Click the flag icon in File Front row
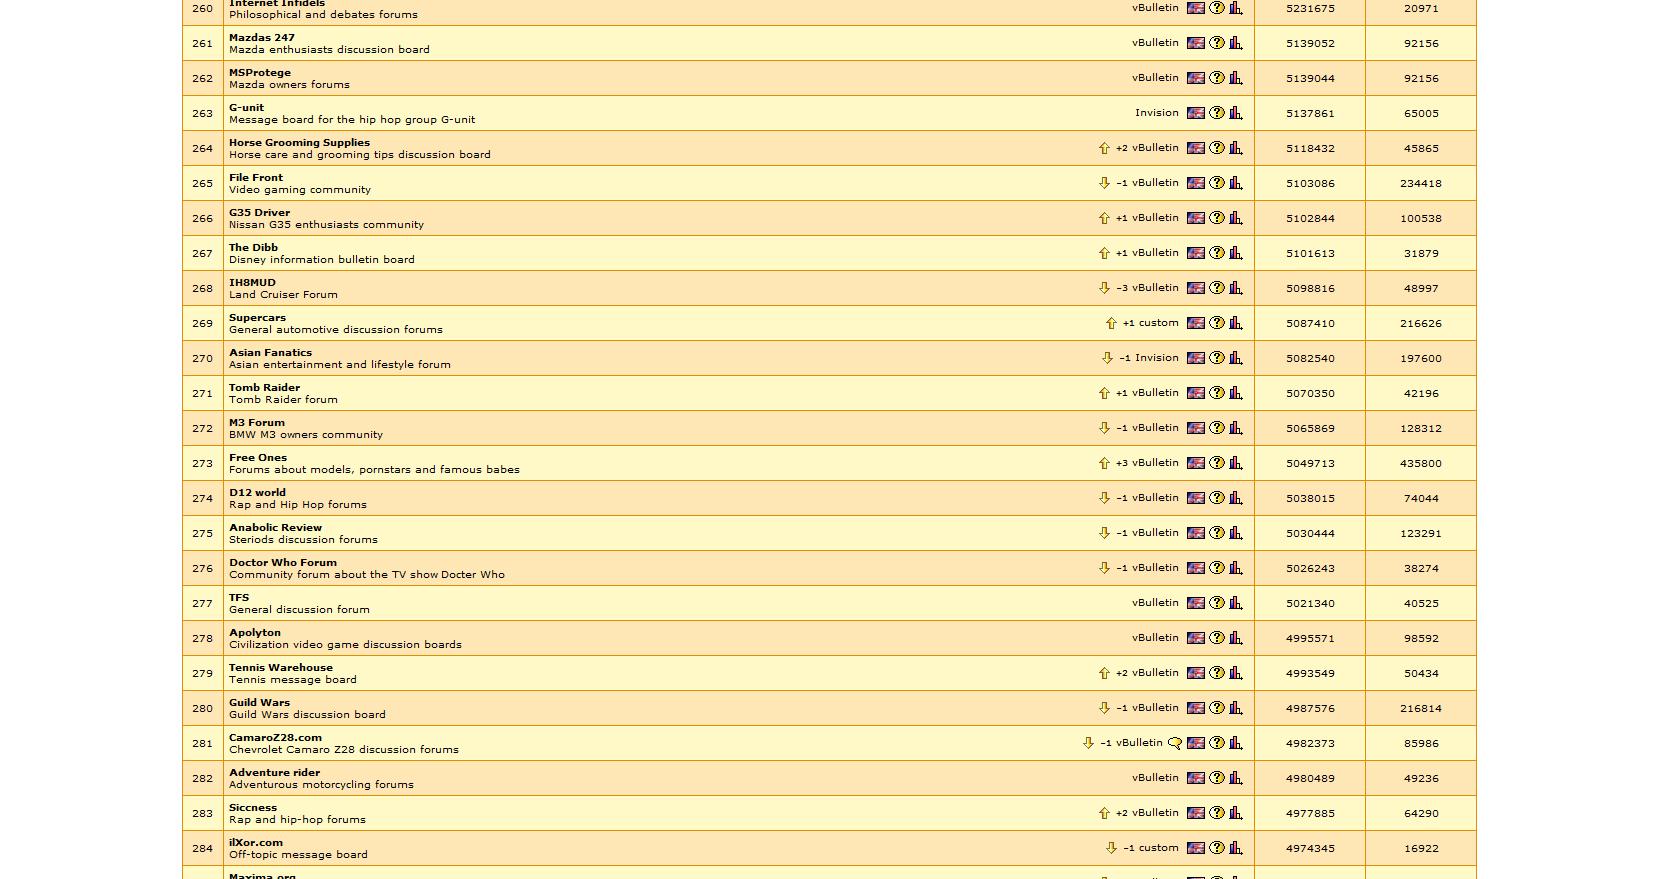Viewport: 1659px width, 879px height. [x=1195, y=183]
